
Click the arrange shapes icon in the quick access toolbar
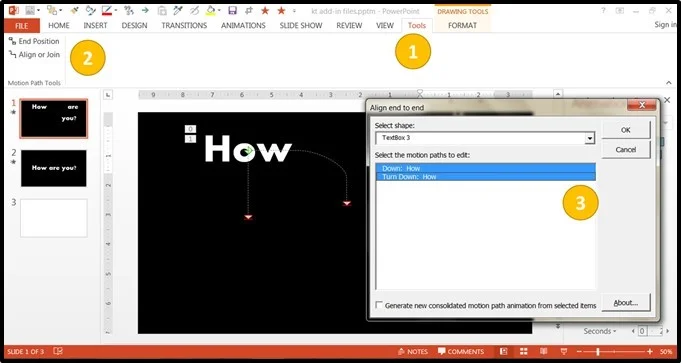[x=52, y=10]
